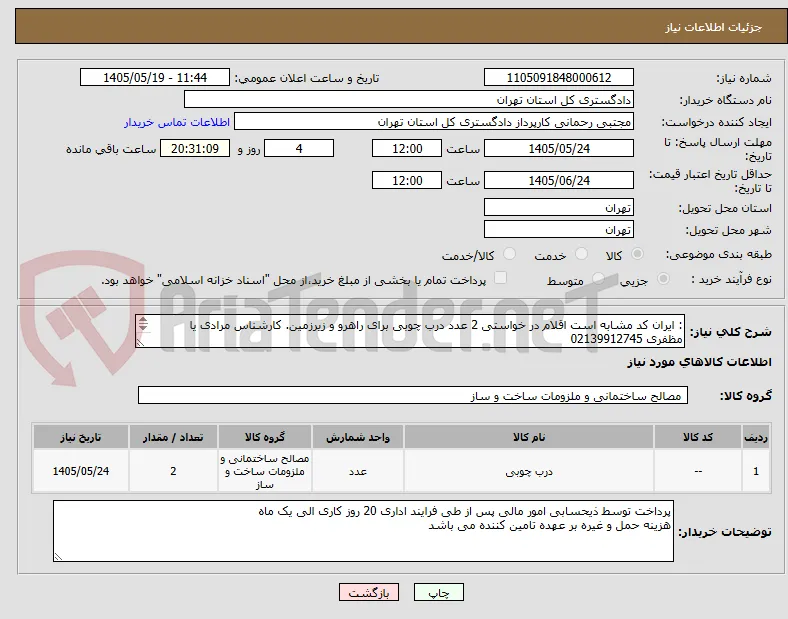Click the buyer notes text area
This screenshot has height=619, width=788.
(363, 531)
